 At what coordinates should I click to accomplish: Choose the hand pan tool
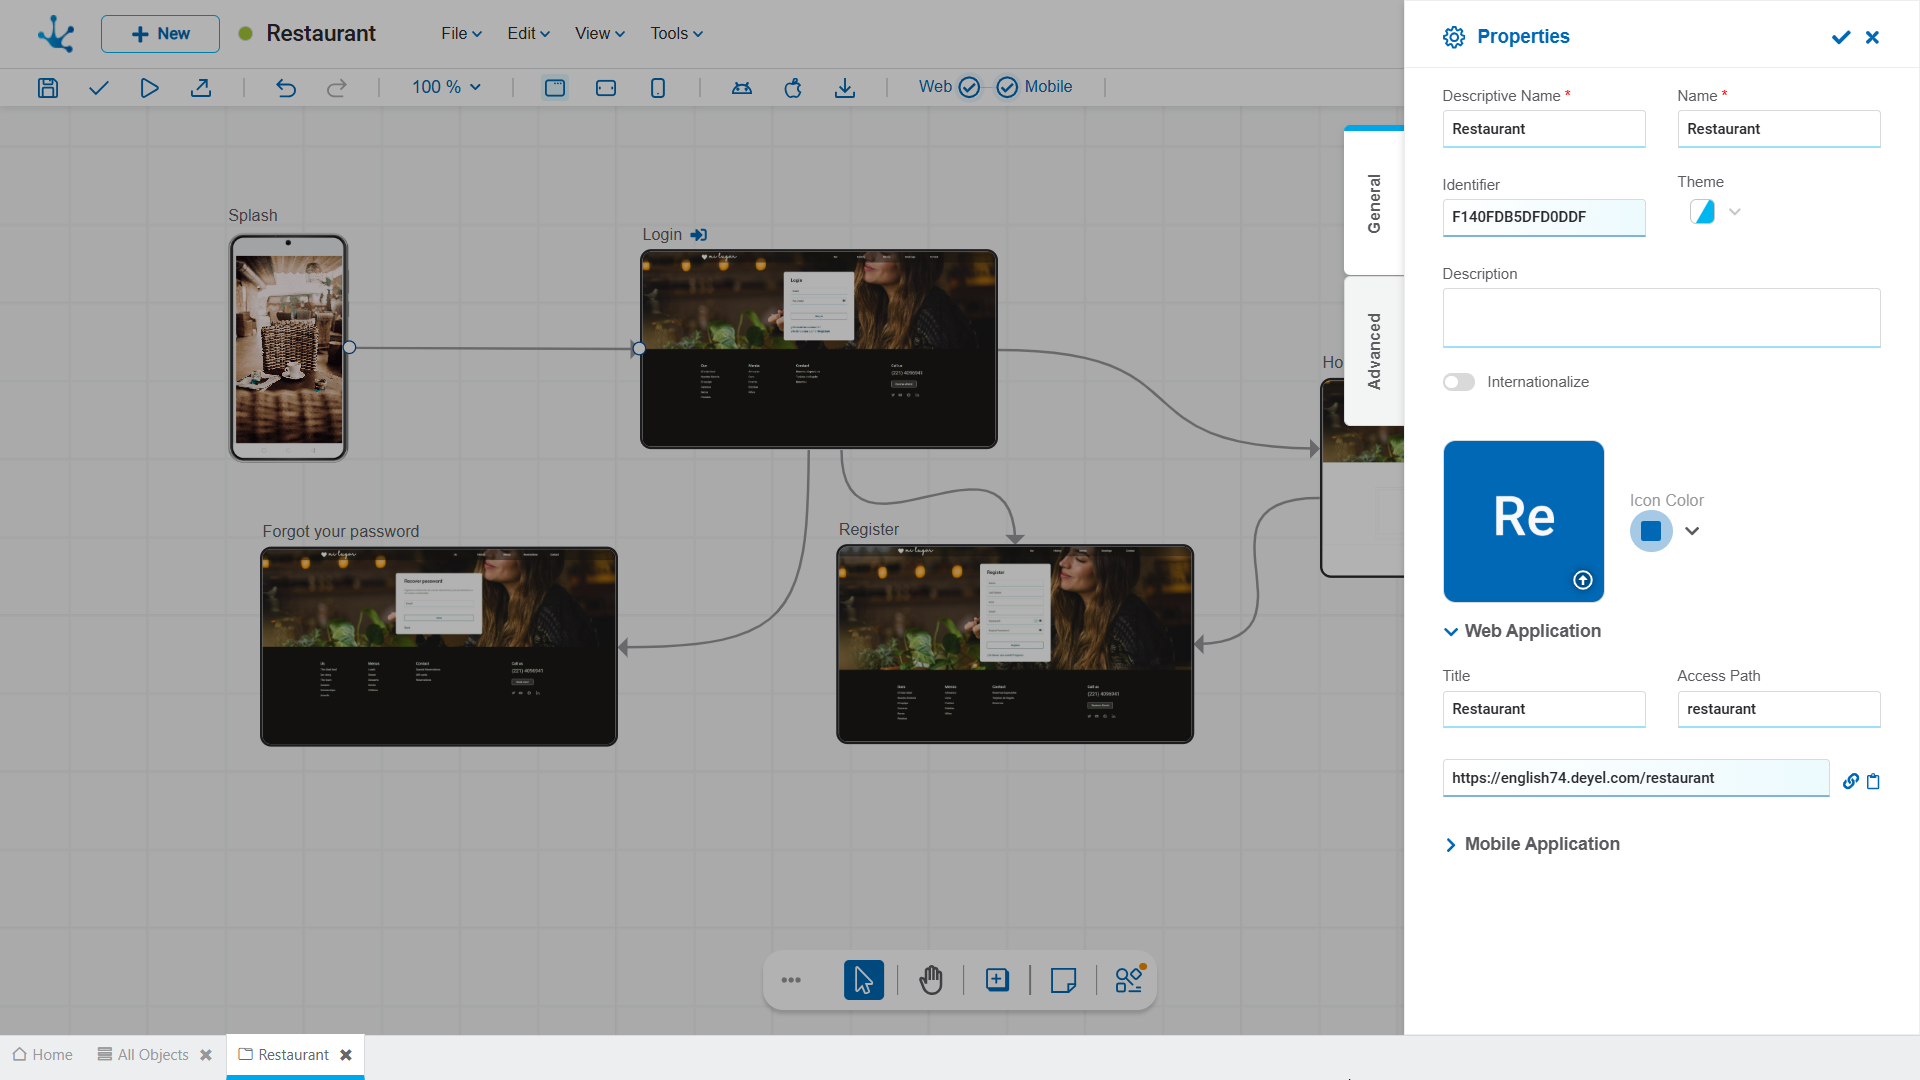[931, 980]
